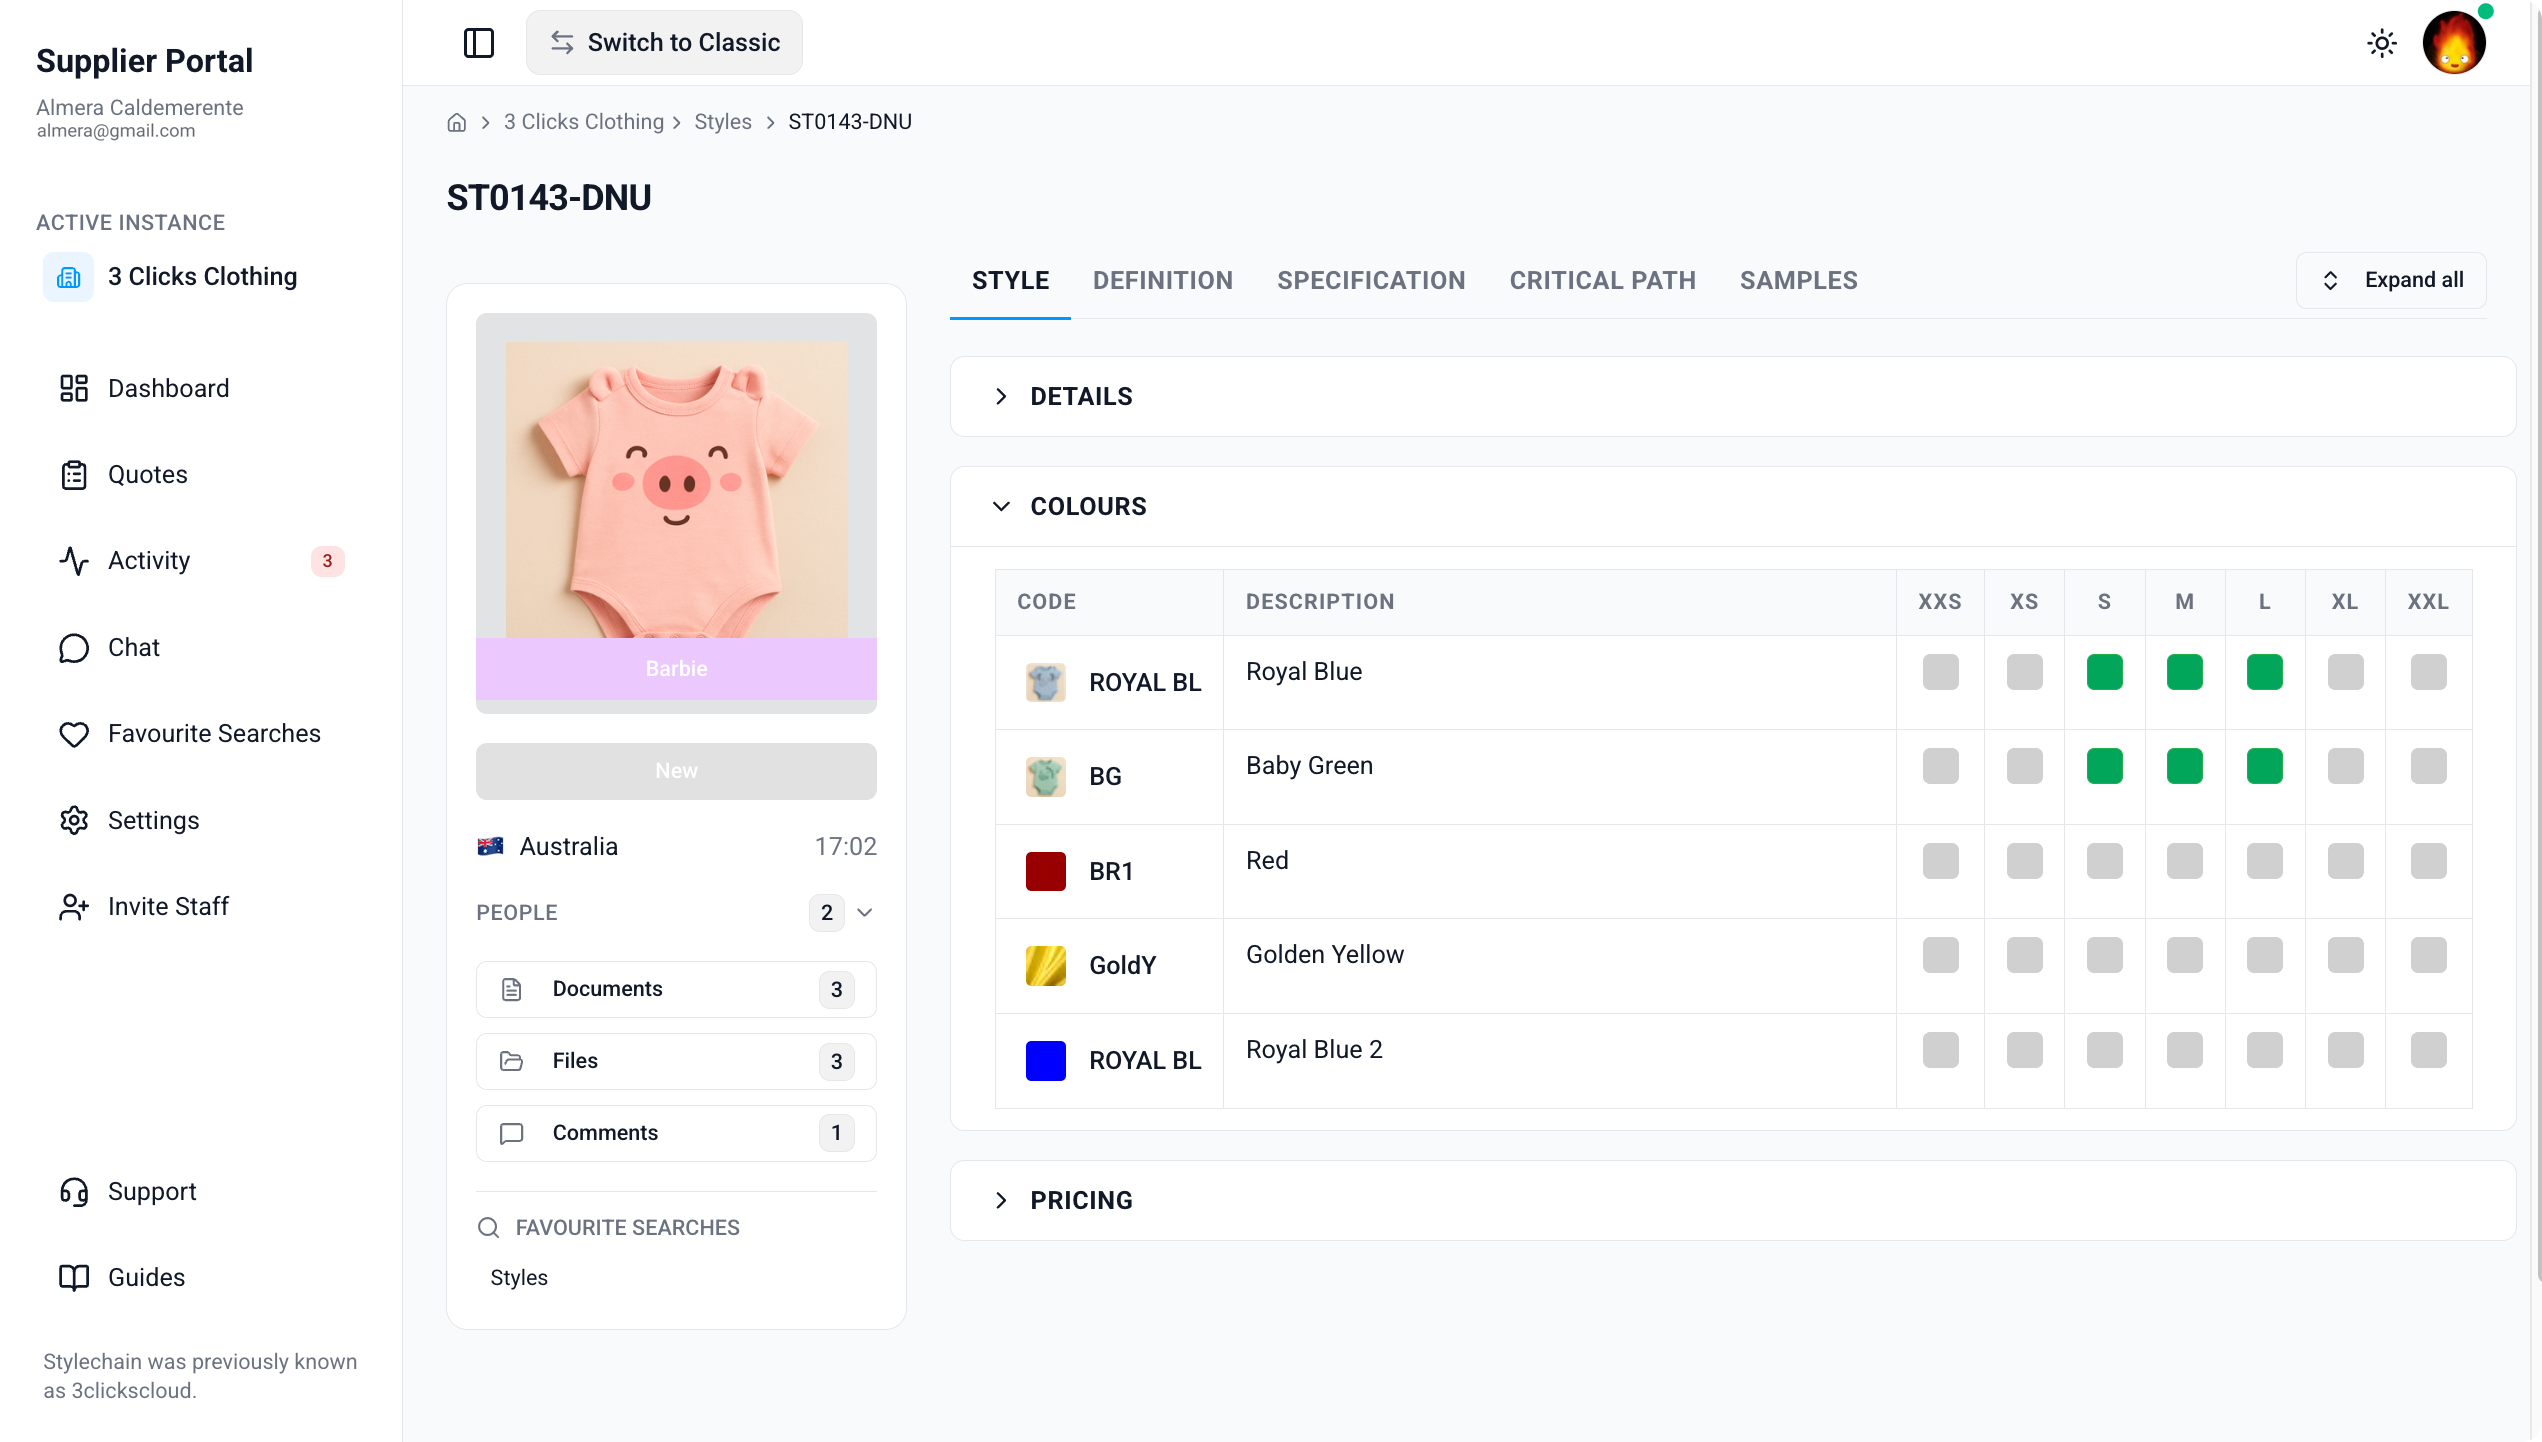Toggle size L for Royal Blue
The image size is (2542, 1442).
[2264, 672]
